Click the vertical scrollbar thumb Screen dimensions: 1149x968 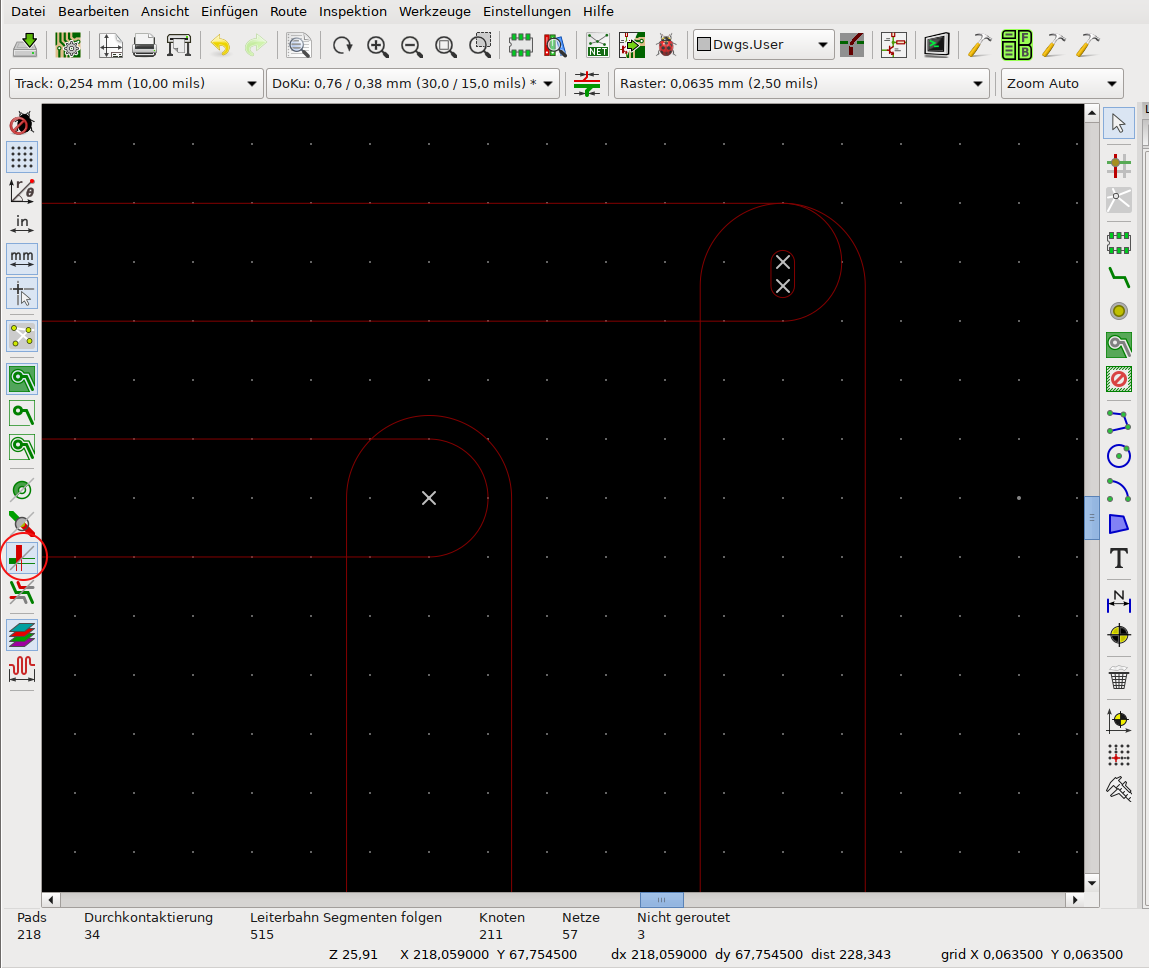pyautogui.click(x=1092, y=517)
